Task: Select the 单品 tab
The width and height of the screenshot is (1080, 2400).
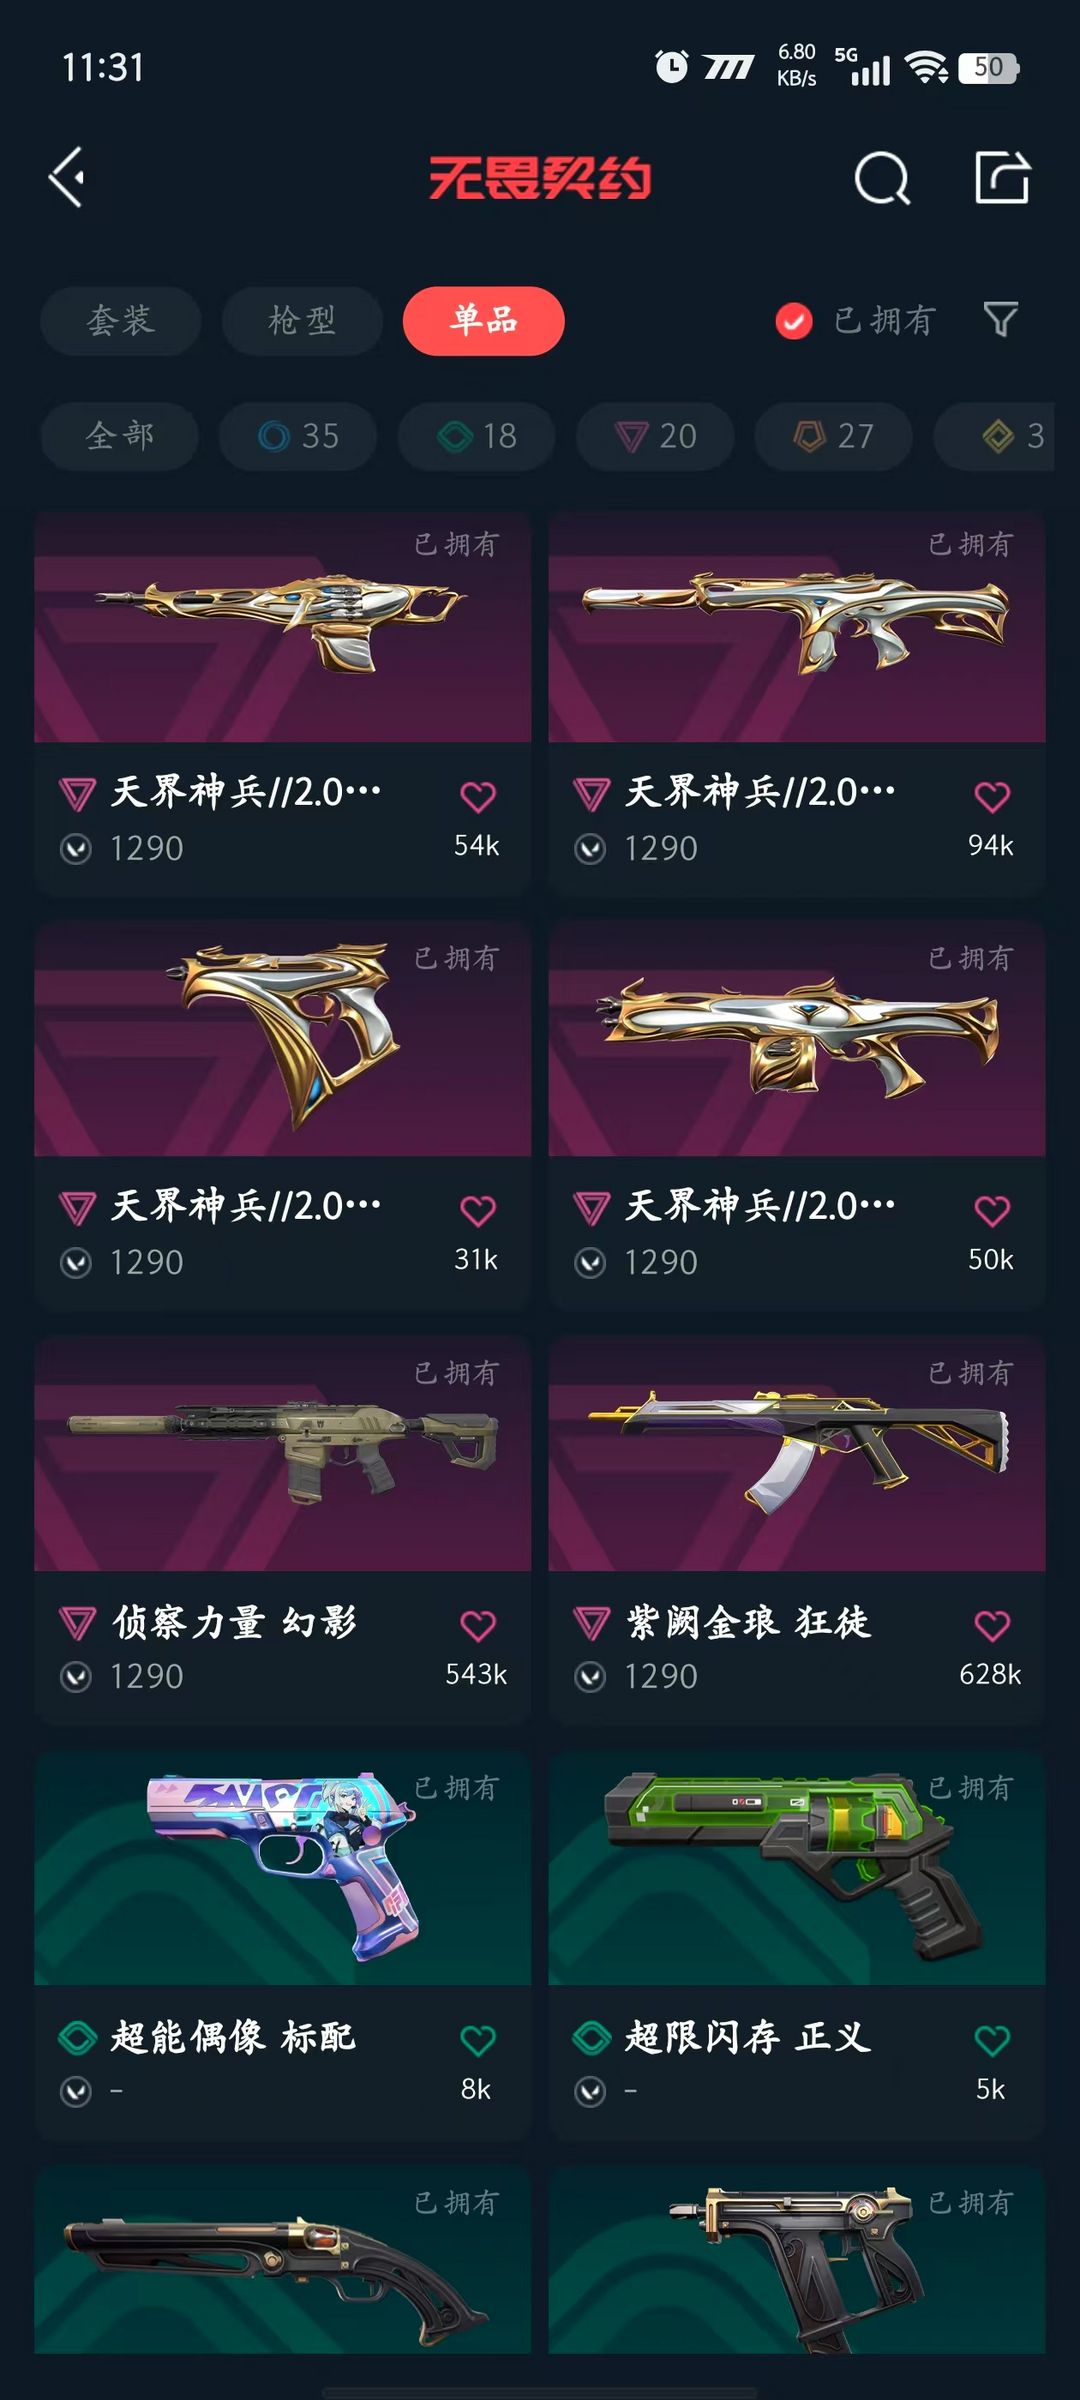Action: click(484, 321)
